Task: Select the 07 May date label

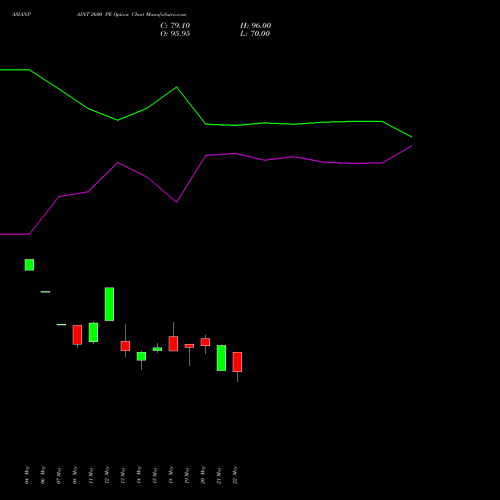Action: click(x=59, y=475)
